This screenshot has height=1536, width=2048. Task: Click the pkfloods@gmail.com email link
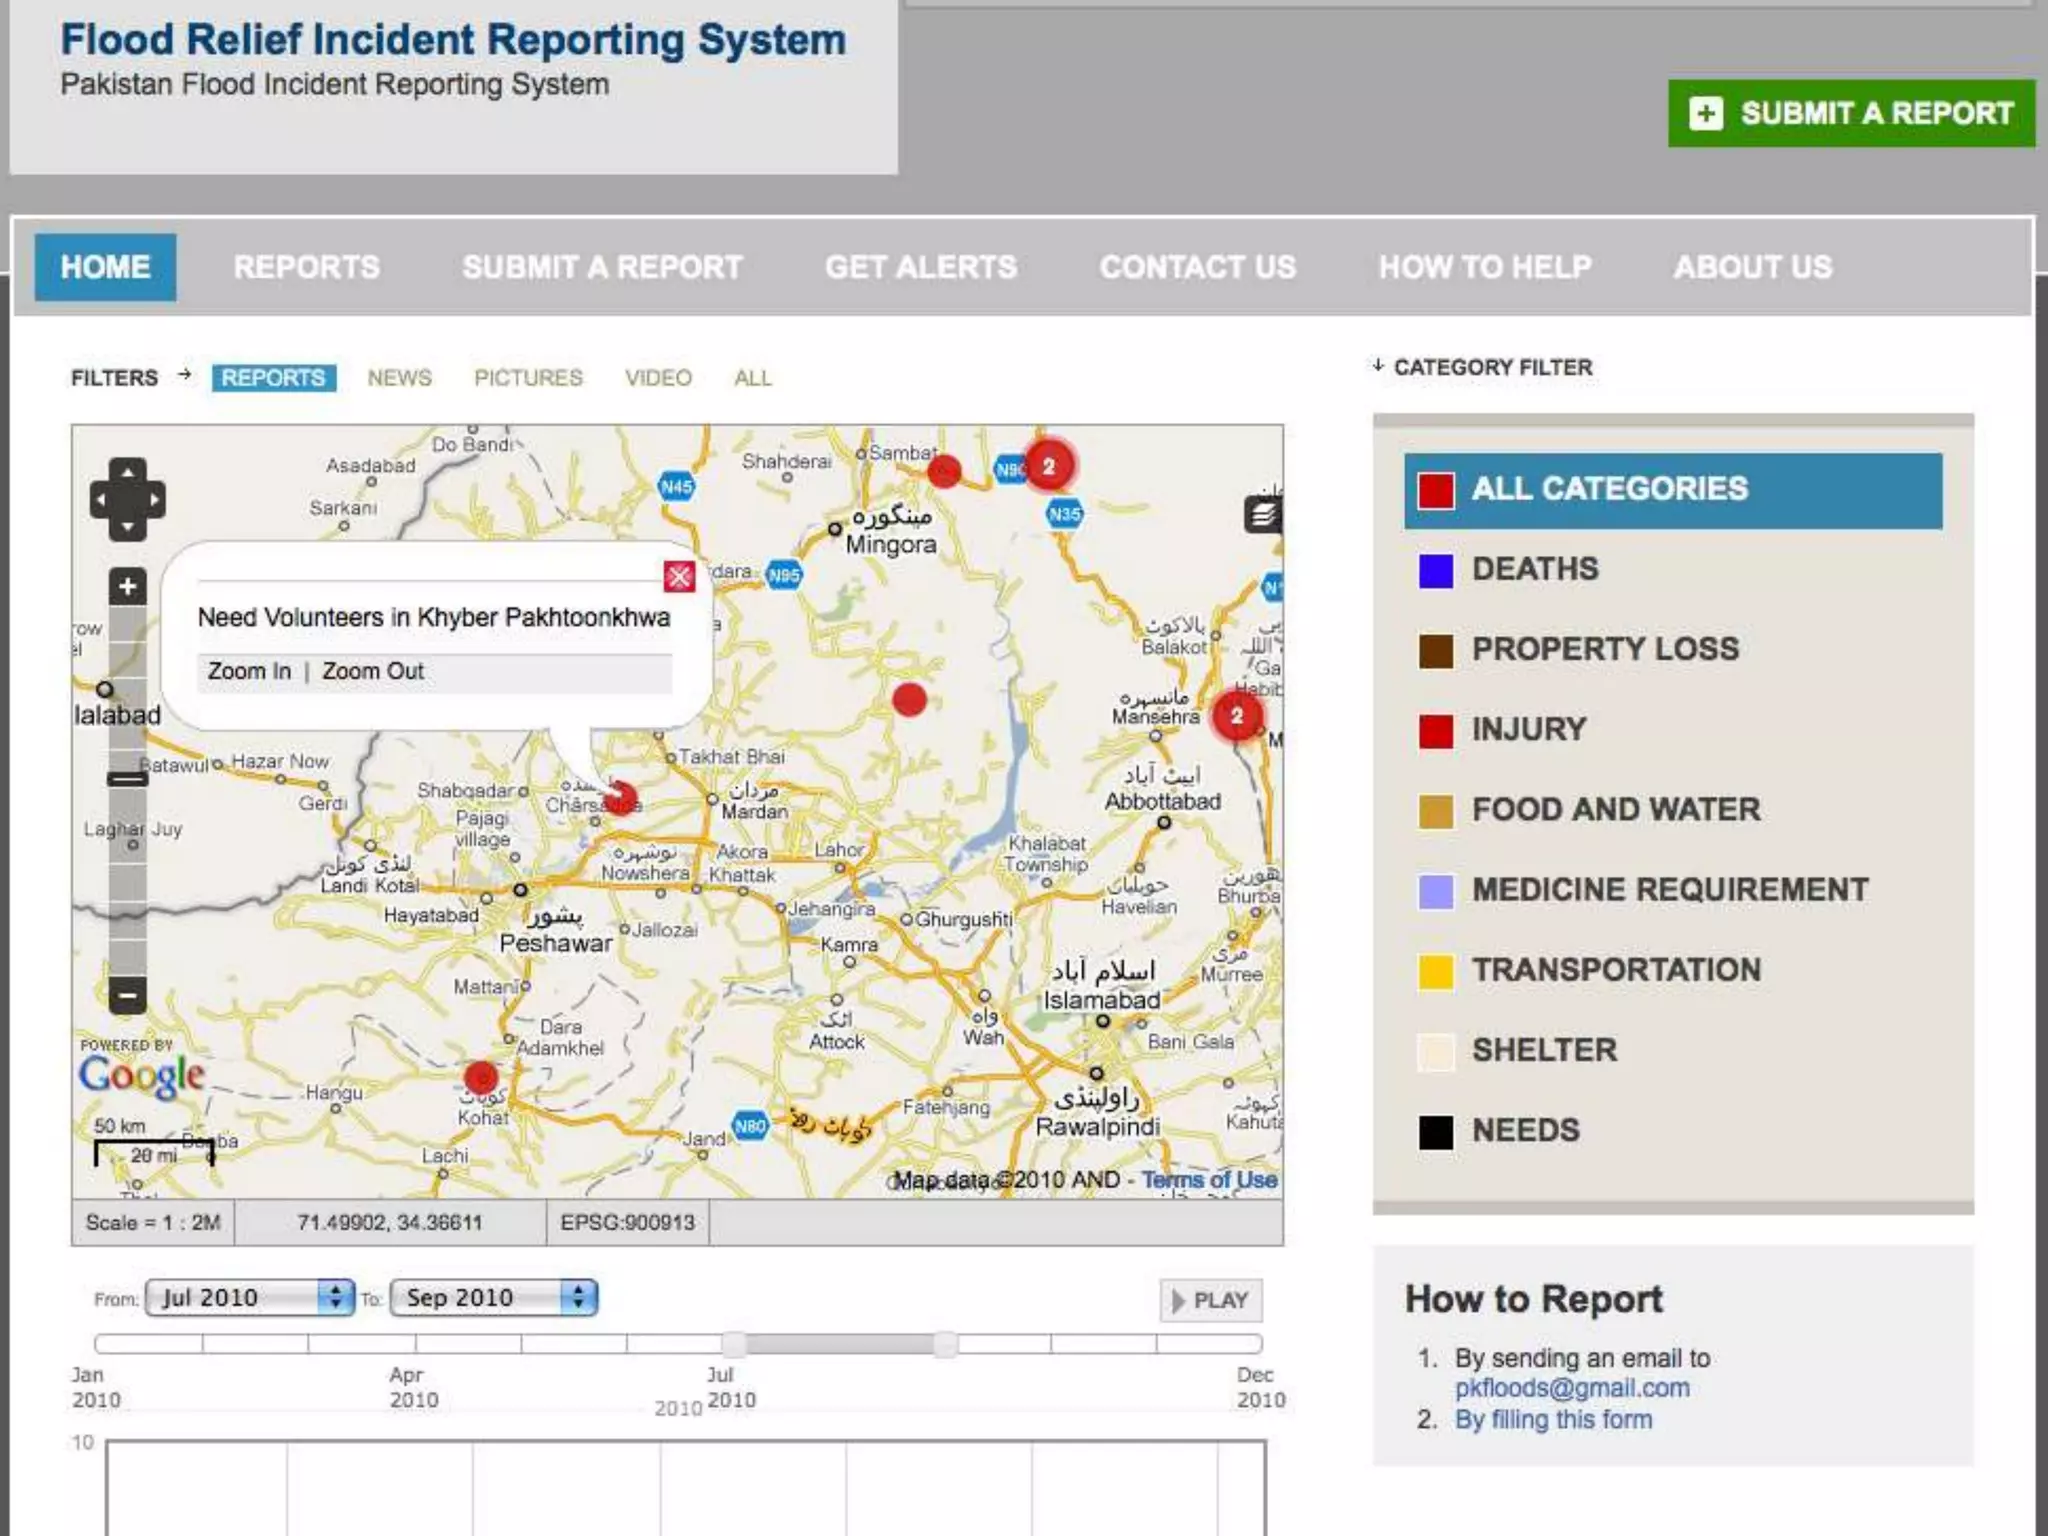click(x=1572, y=1388)
